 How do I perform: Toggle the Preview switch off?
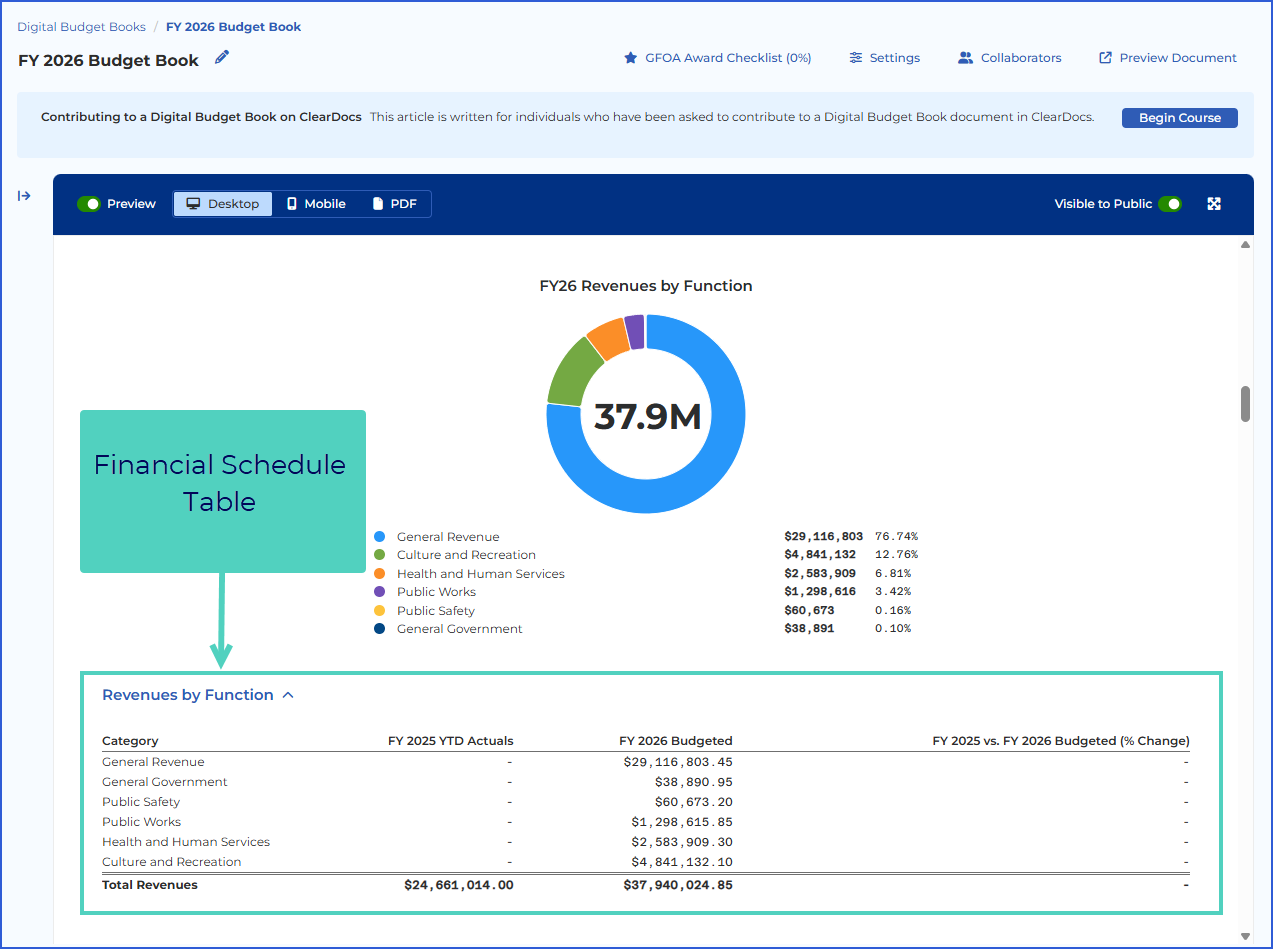point(89,204)
